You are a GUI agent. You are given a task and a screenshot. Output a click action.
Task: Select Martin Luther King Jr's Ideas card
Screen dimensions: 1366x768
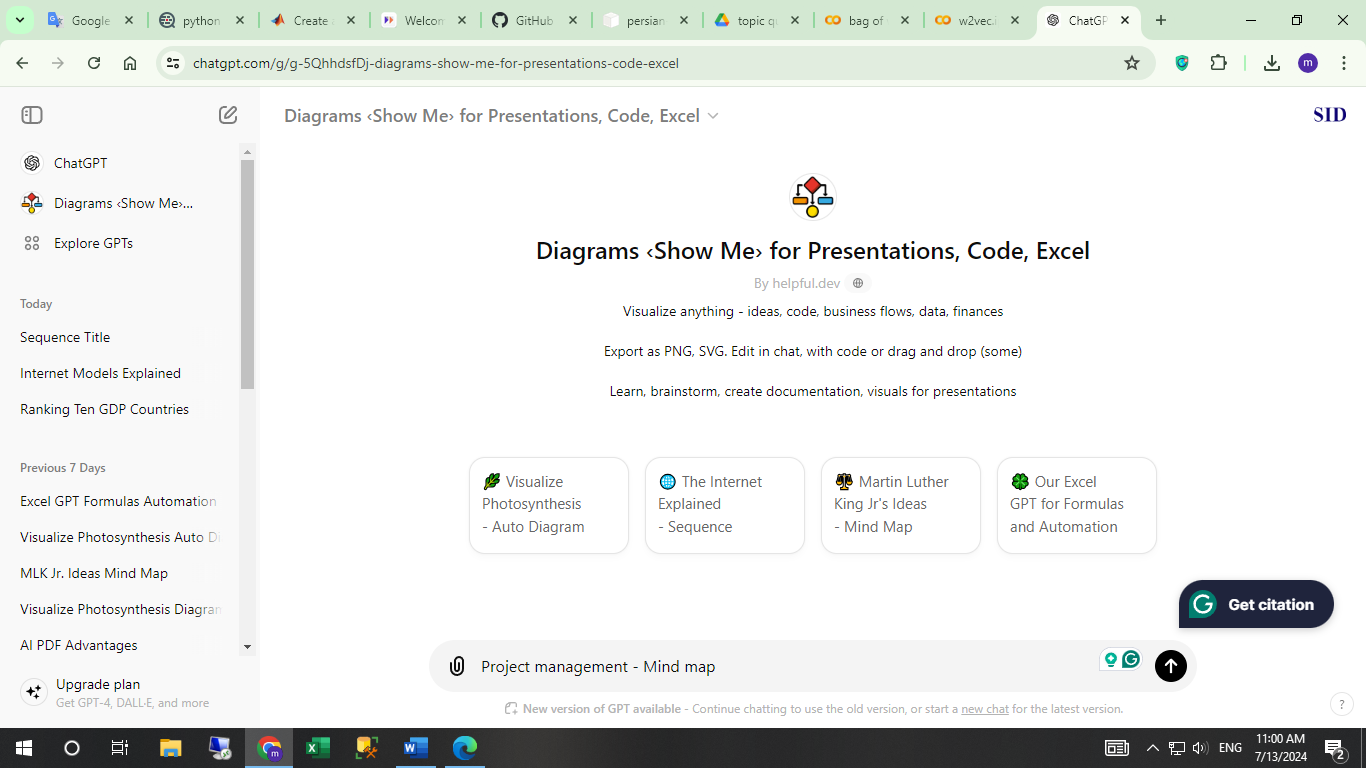(901, 505)
